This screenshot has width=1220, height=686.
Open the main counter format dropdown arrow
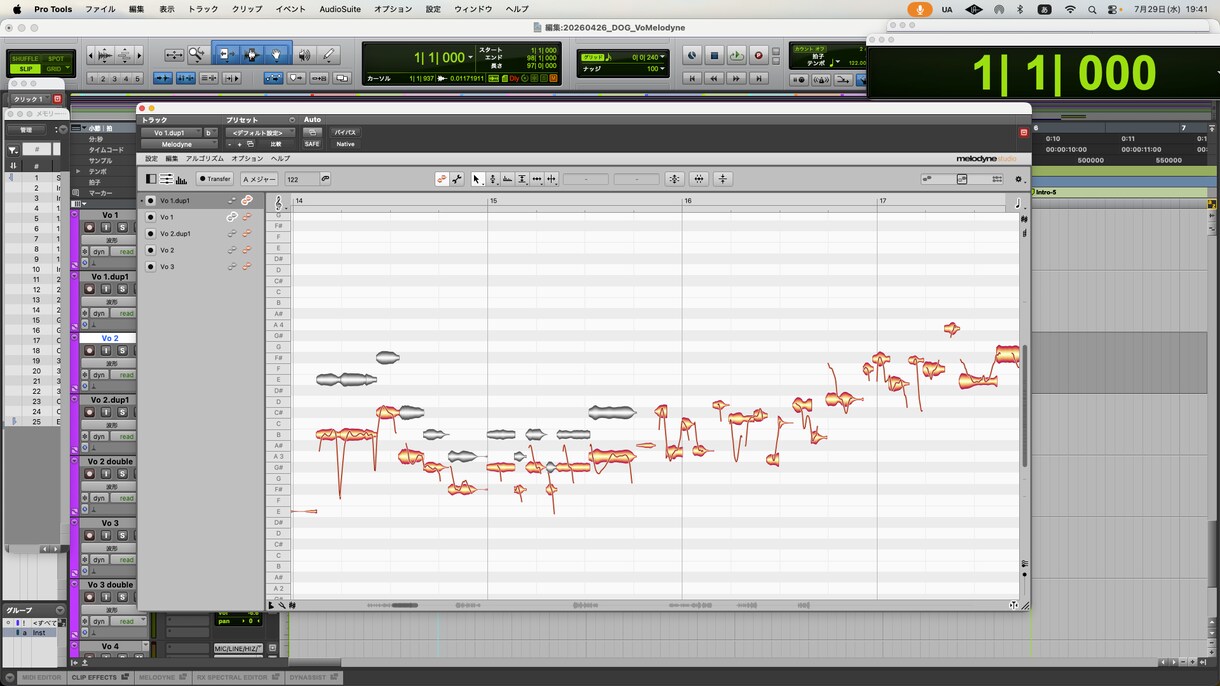click(470, 58)
